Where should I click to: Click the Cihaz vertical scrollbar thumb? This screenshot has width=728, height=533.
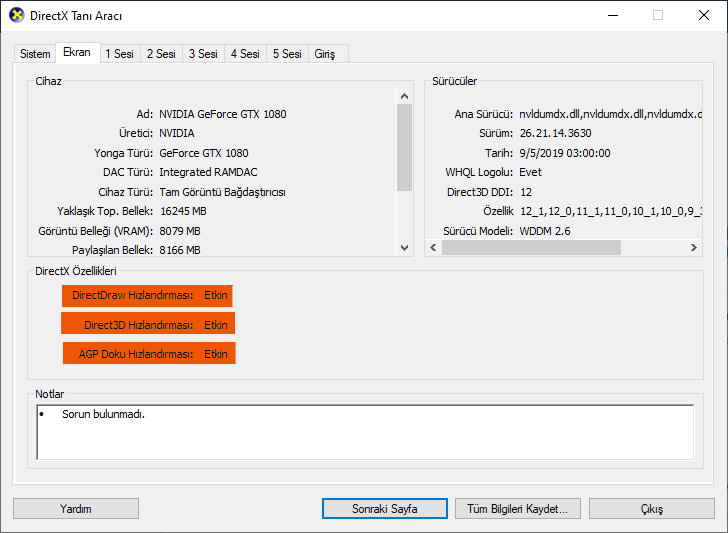coord(404,147)
